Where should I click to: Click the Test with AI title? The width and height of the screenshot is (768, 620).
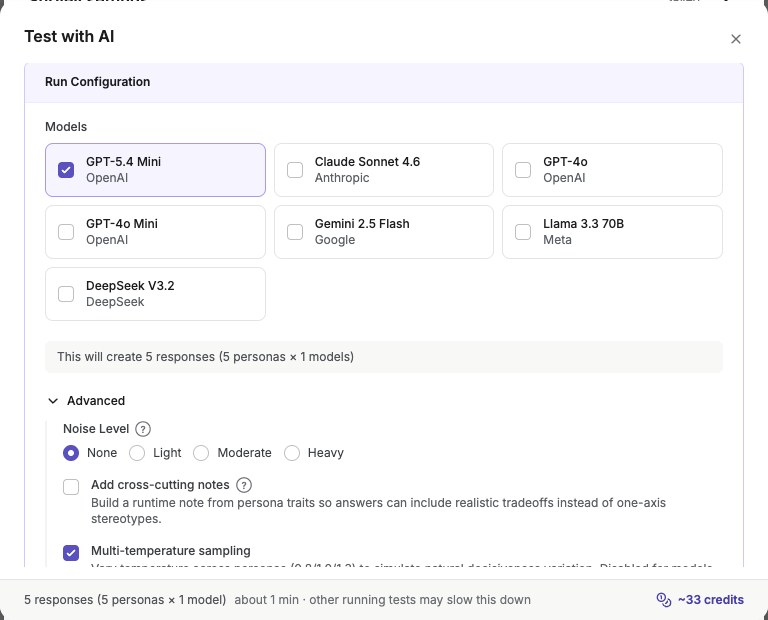click(x=70, y=37)
